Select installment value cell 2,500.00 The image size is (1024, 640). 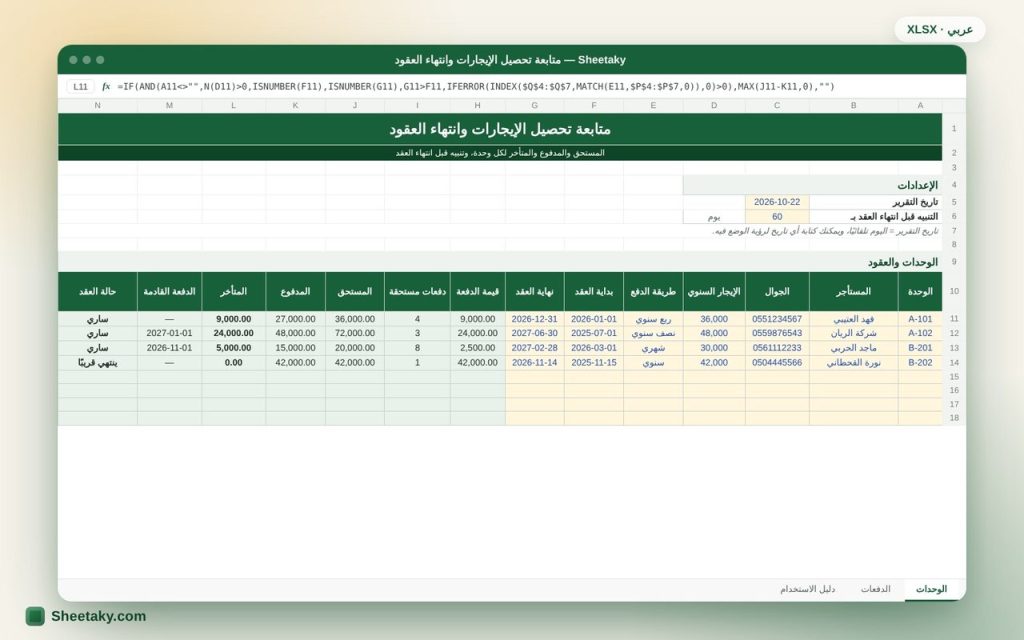[477, 348]
